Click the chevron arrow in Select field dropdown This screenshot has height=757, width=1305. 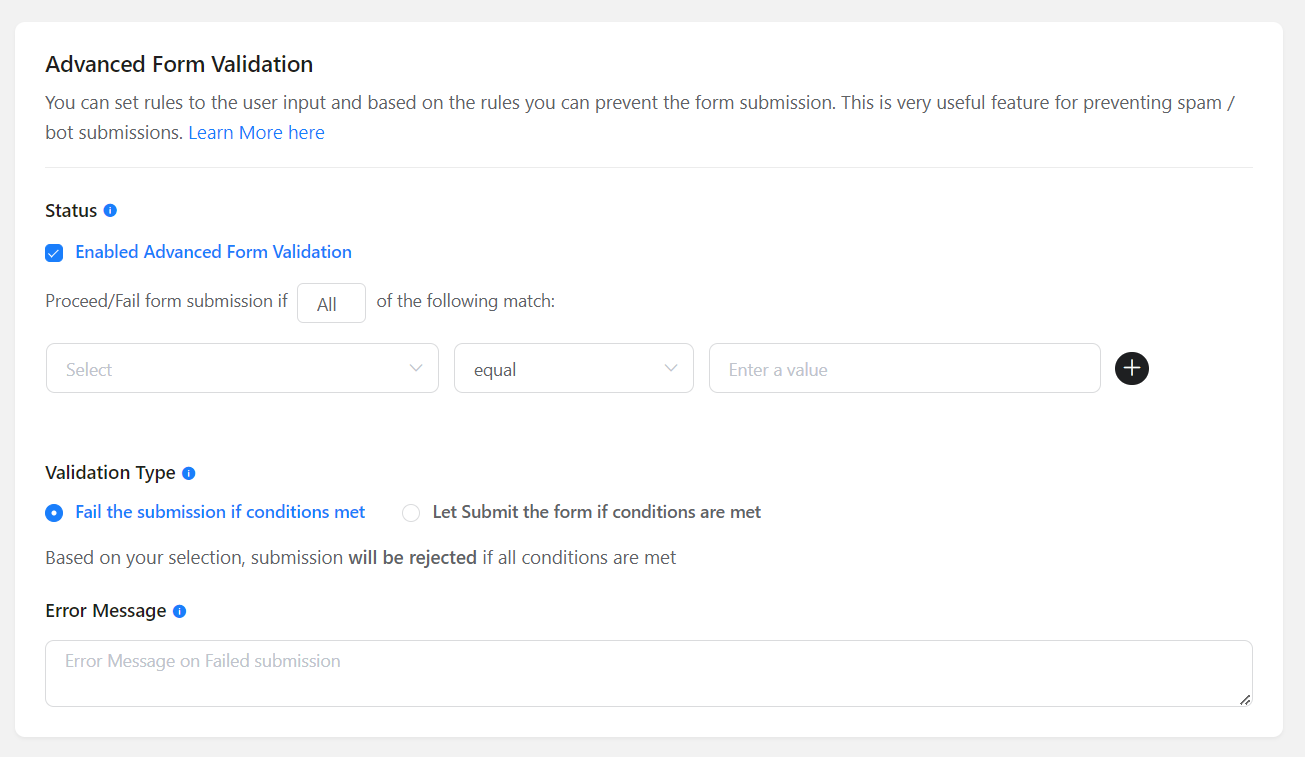417,368
